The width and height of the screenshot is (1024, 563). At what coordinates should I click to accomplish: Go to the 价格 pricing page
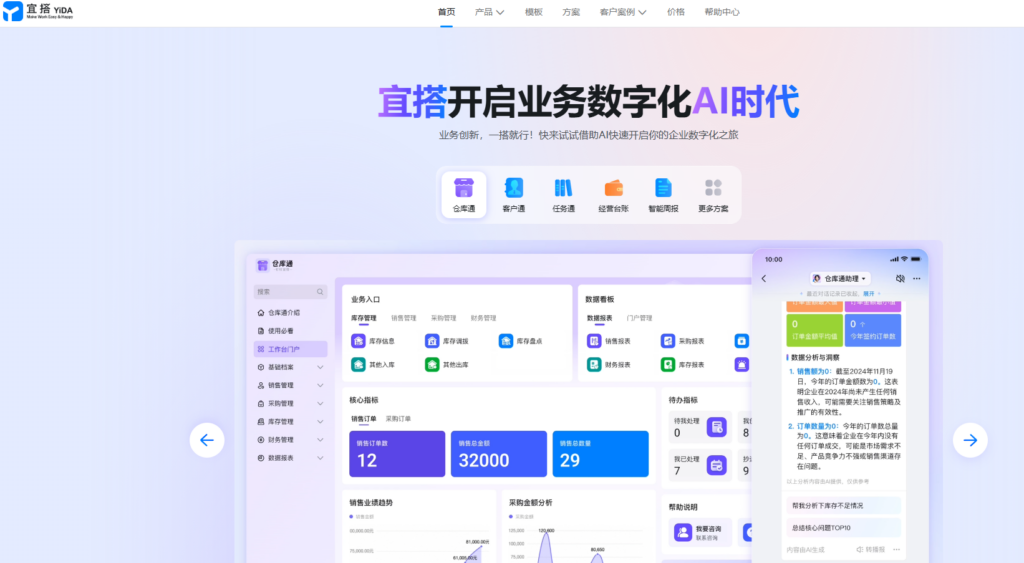pyautogui.click(x=676, y=12)
